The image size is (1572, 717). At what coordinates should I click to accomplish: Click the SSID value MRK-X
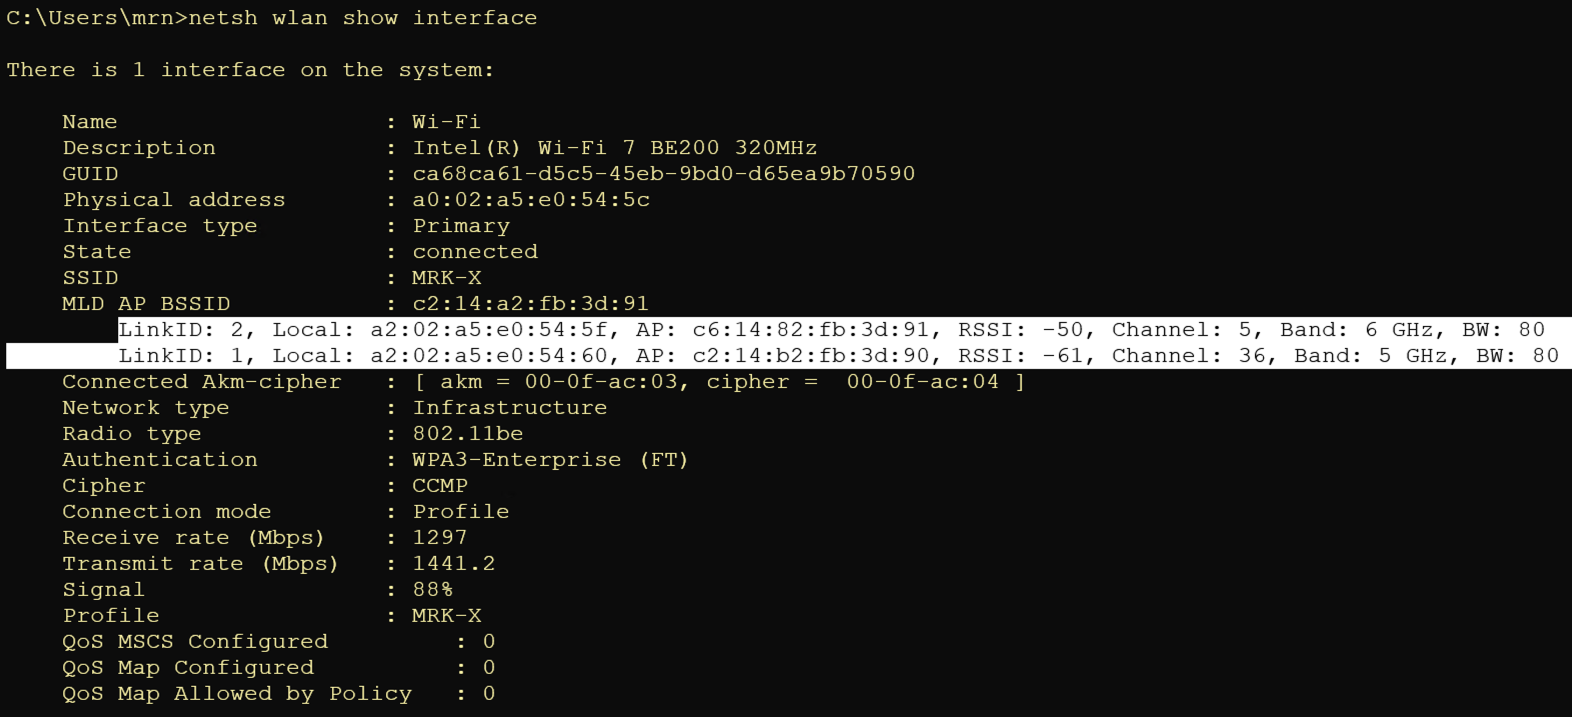pos(446,278)
